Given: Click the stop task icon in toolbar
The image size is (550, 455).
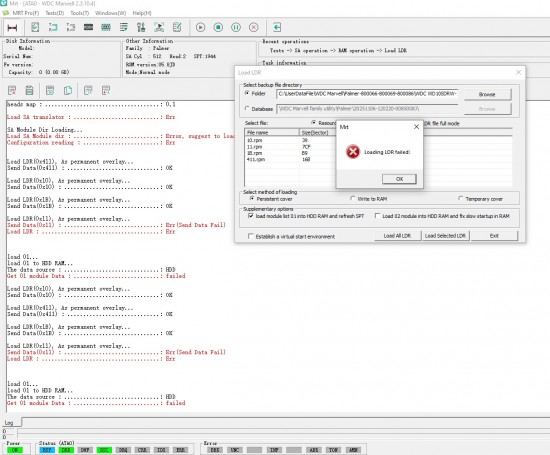Looking at the screenshot, I should (218, 27).
